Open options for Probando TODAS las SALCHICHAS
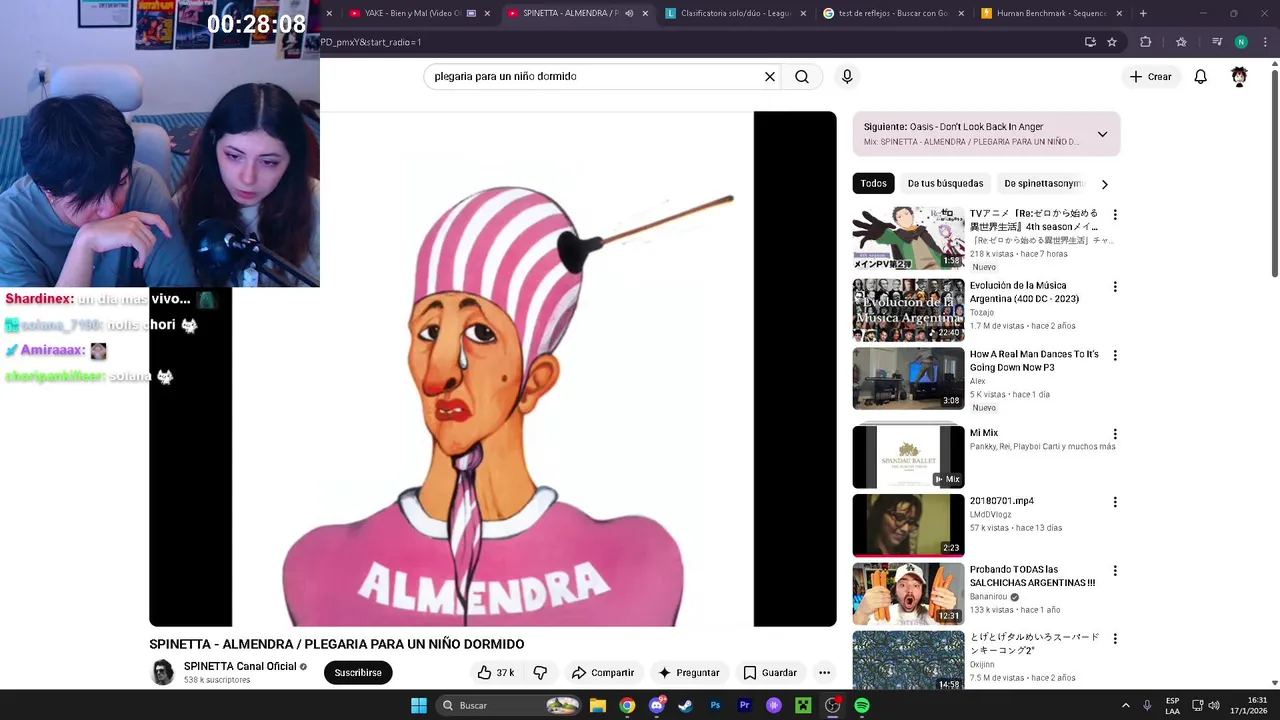The width and height of the screenshot is (1280, 720). tap(1115, 571)
